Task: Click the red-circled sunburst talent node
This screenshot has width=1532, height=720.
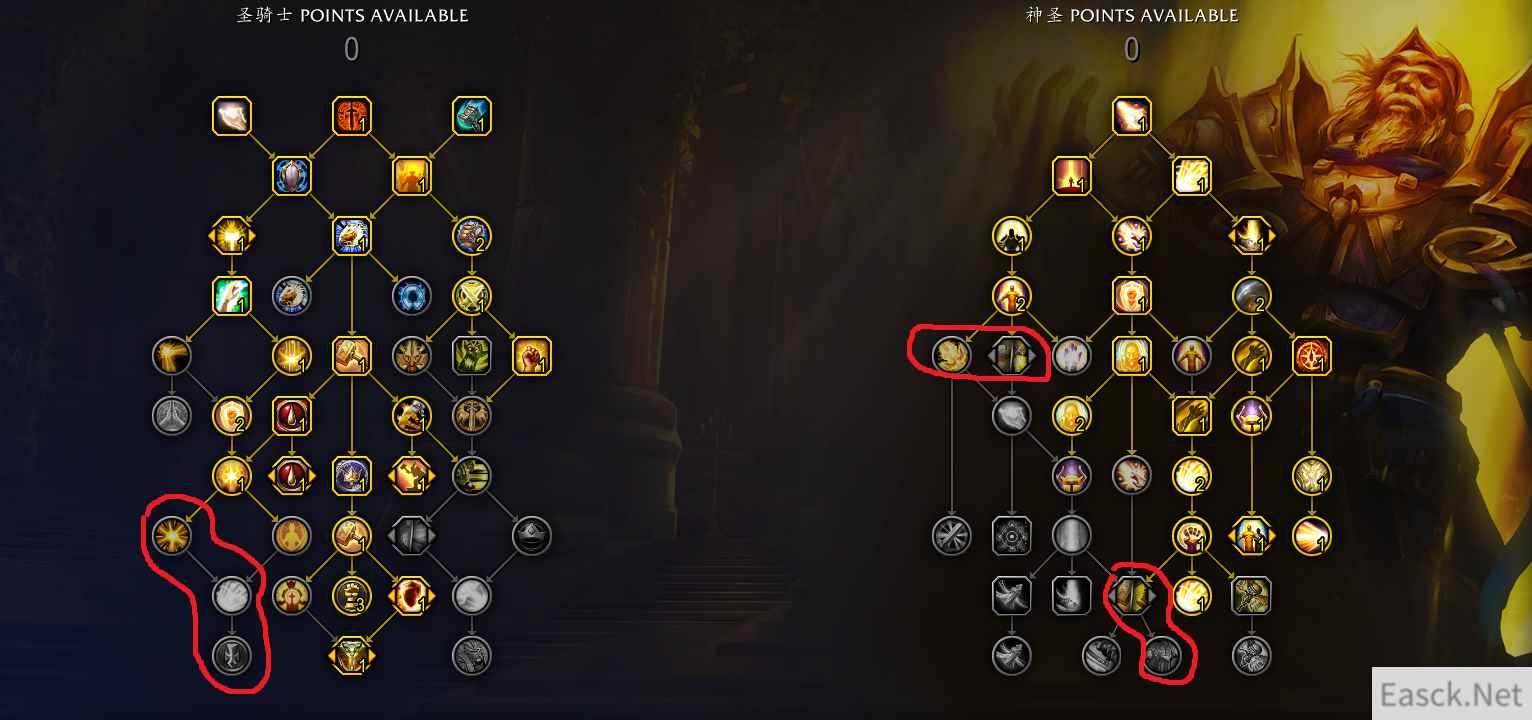Action: [x=172, y=536]
